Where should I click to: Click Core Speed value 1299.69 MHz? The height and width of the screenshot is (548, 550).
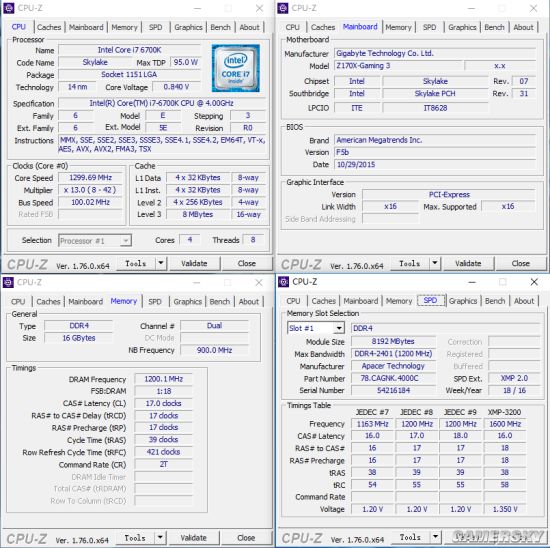(x=90, y=178)
